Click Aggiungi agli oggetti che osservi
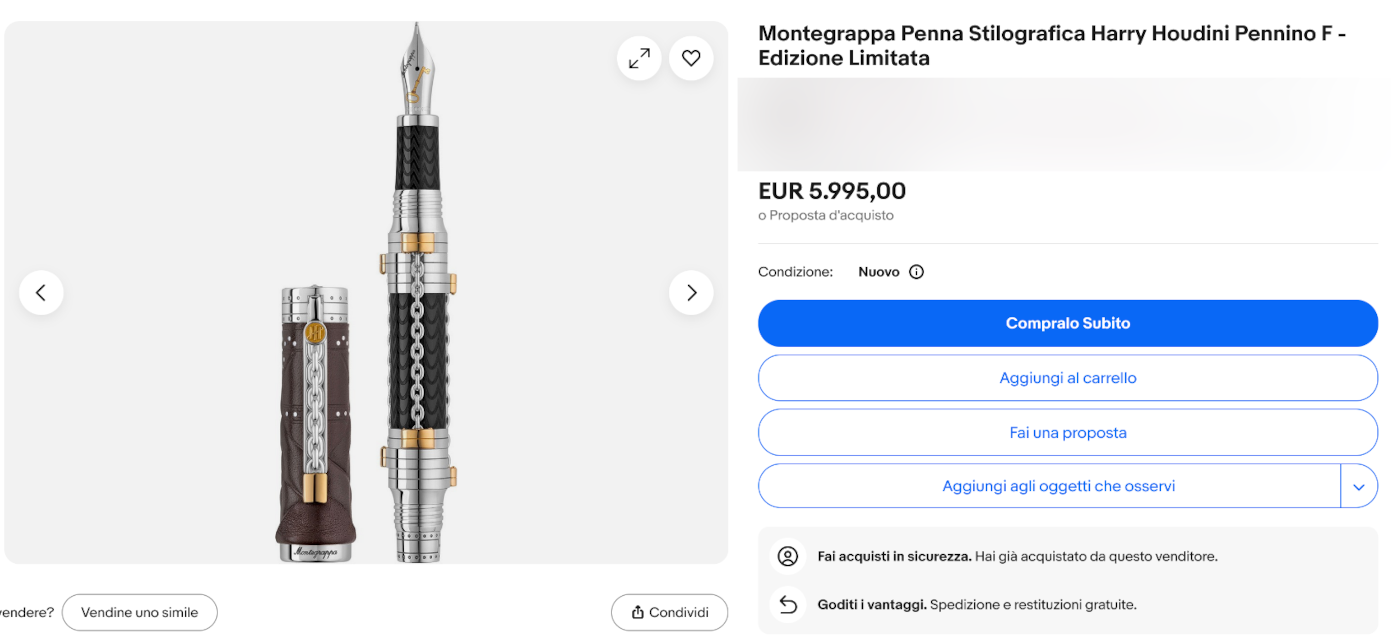Image resolution: width=1400 pixels, height=639 pixels. tap(1058, 487)
